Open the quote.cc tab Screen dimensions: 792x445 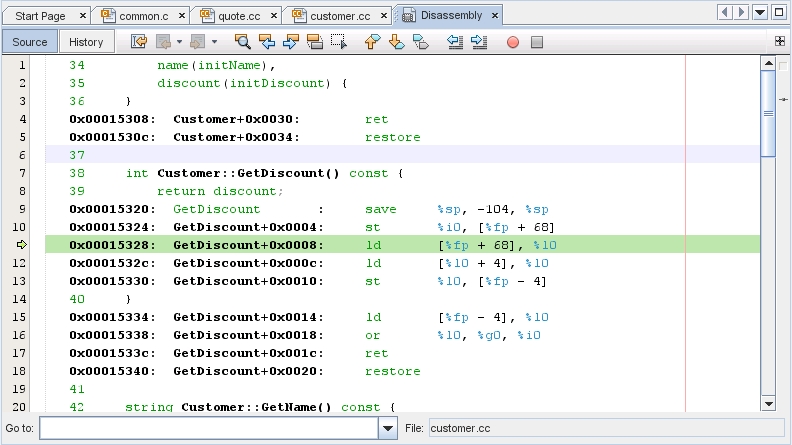(239, 16)
